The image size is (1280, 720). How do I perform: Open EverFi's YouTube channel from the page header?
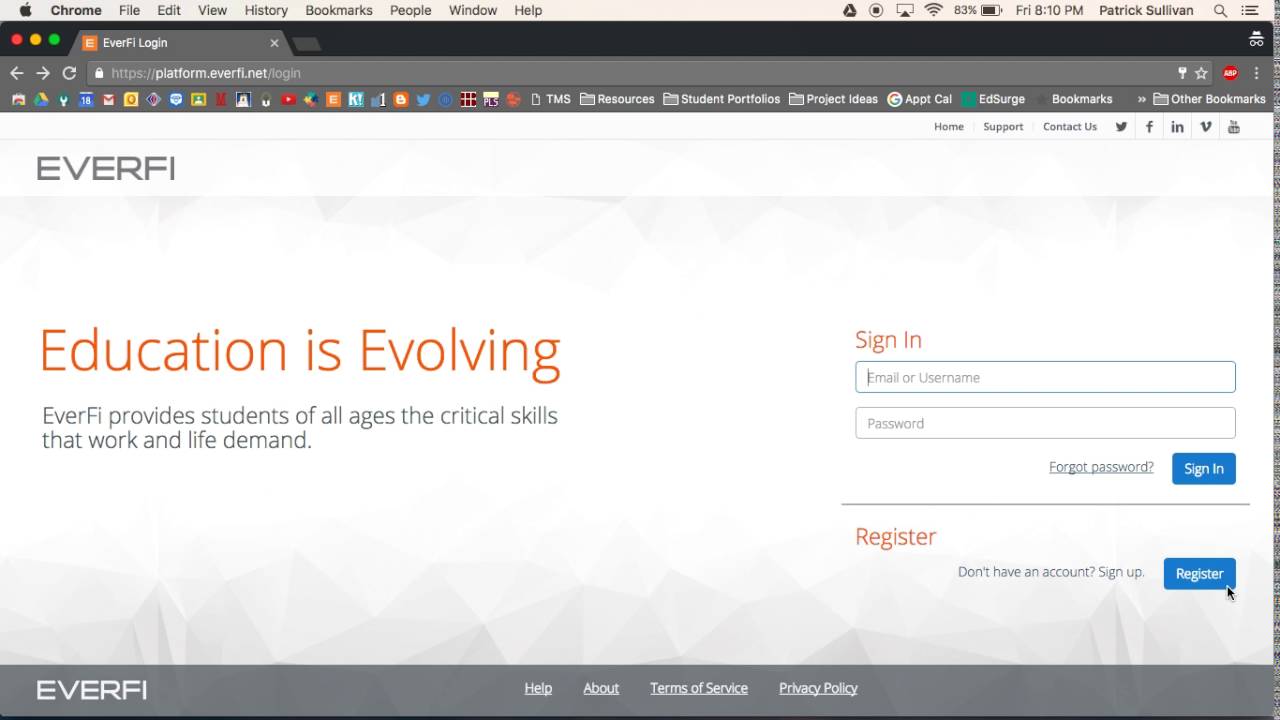tap(1234, 127)
